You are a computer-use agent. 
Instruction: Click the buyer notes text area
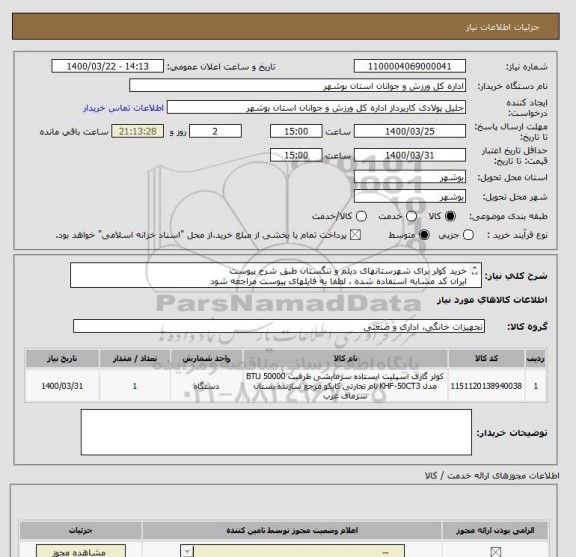276,432
